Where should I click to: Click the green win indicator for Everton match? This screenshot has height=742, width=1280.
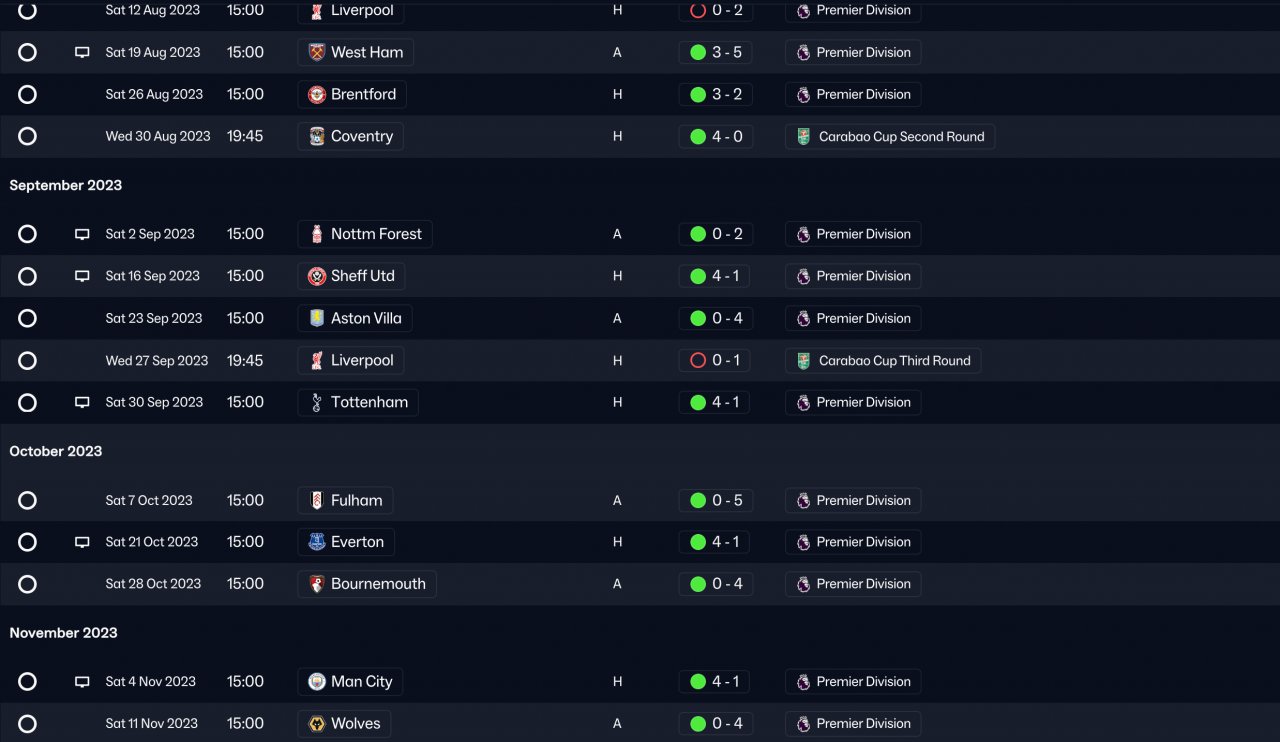(698, 542)
